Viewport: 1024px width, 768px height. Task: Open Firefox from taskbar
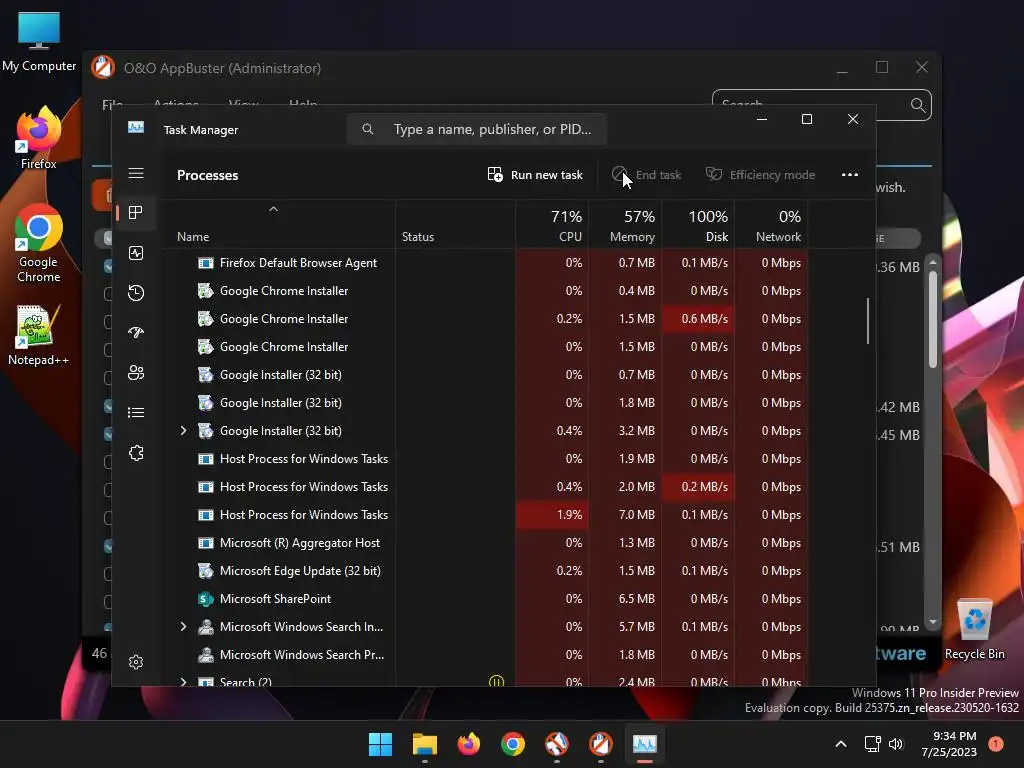click(468, 744)
